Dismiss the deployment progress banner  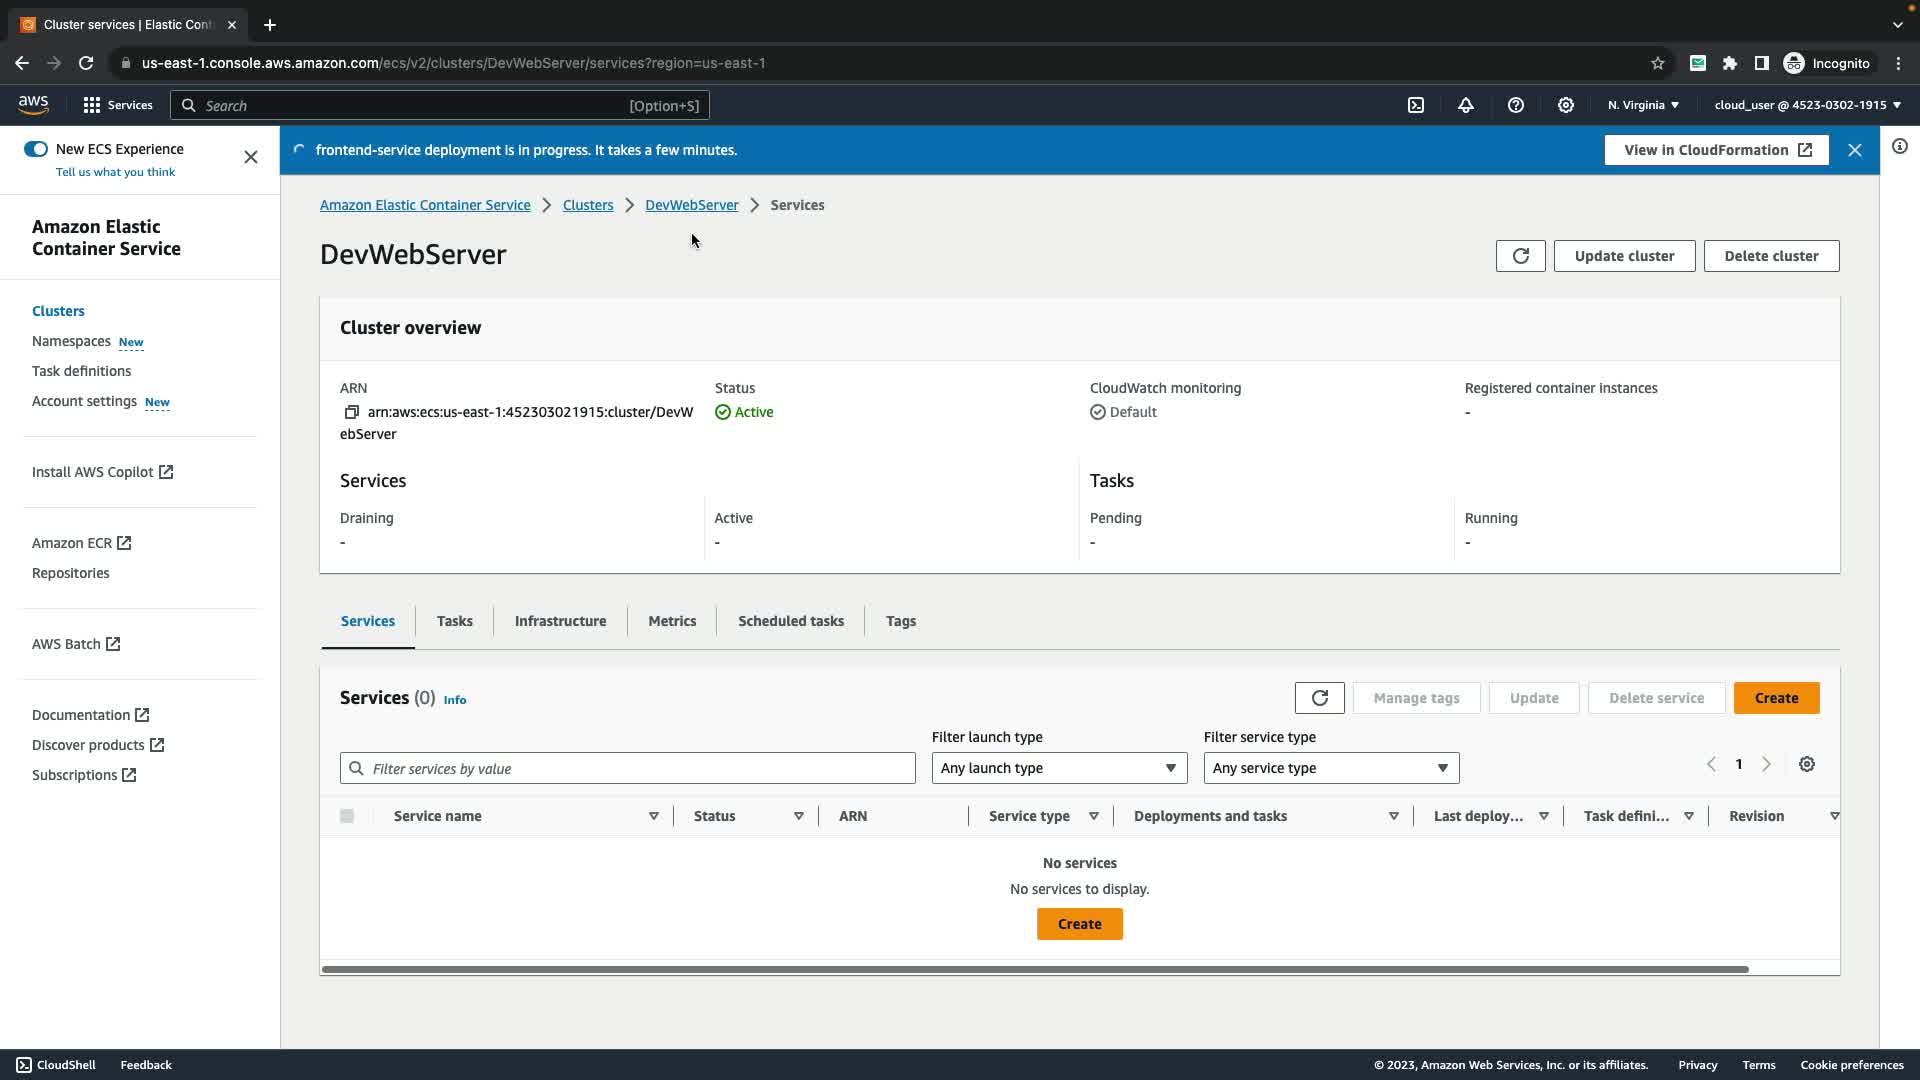pyautogui.click(x=1855, y=150)
